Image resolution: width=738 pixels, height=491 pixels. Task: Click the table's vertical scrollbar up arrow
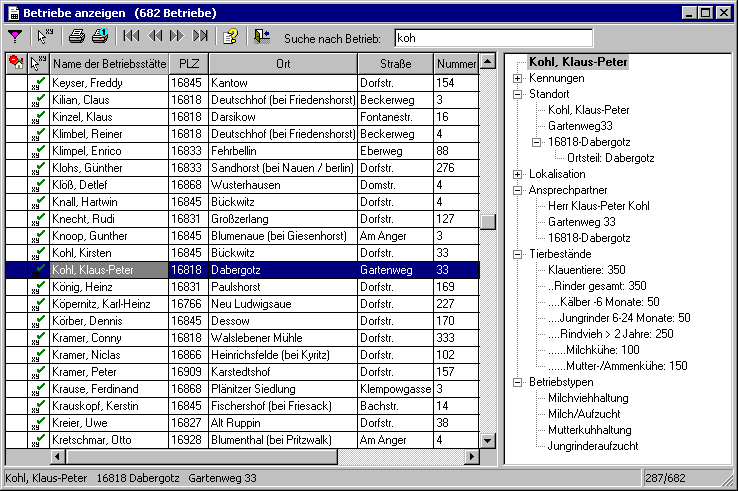click(x=488, y=61)
